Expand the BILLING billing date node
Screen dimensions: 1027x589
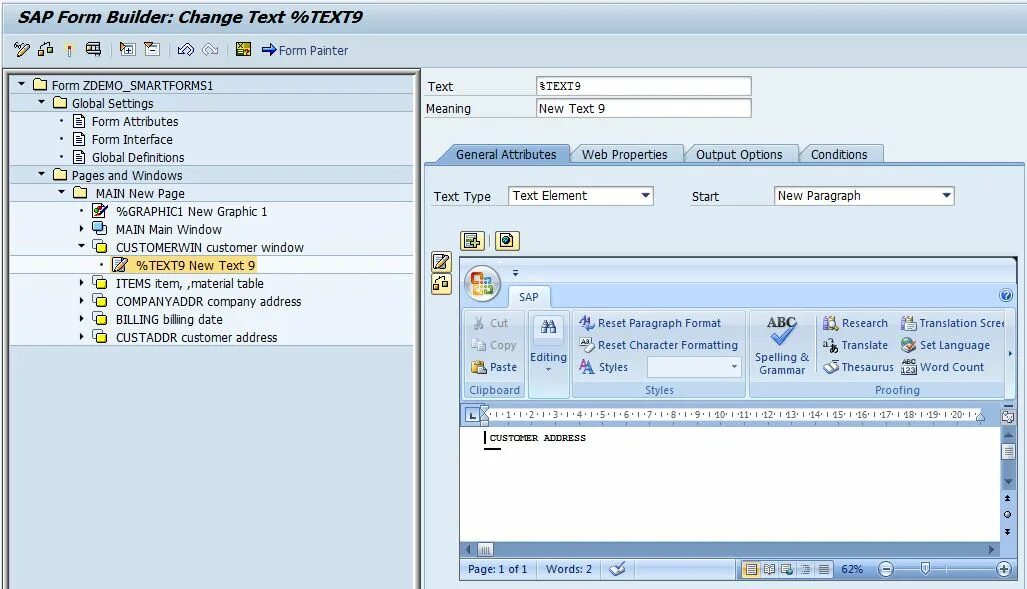tap(81, 318)
